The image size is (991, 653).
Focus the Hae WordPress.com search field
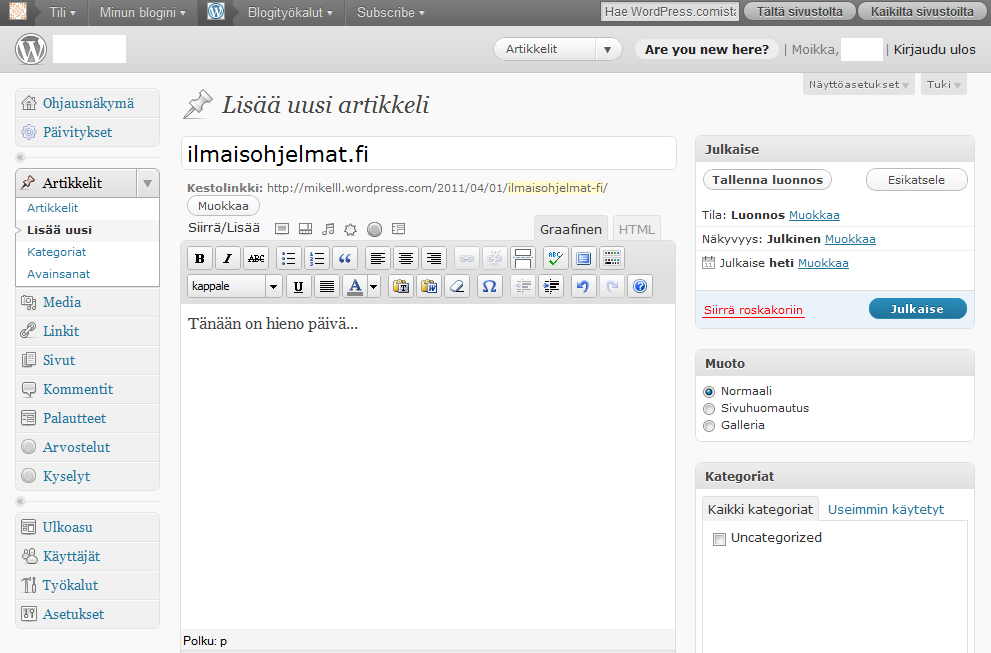point(670,12)
